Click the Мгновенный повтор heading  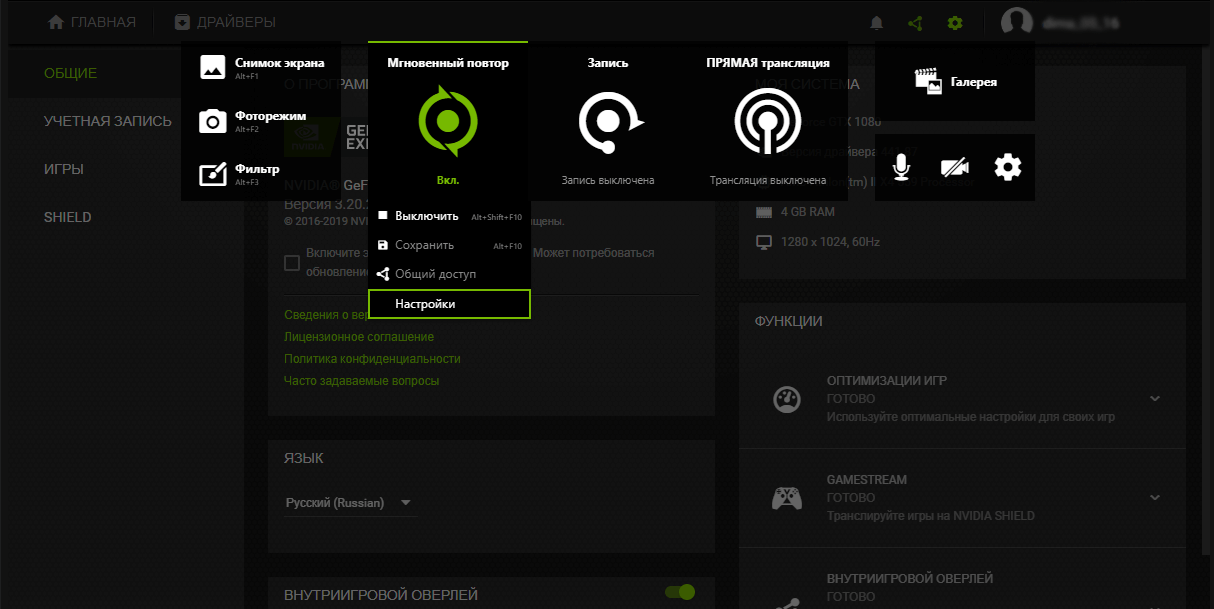click(x=448, y=63)
